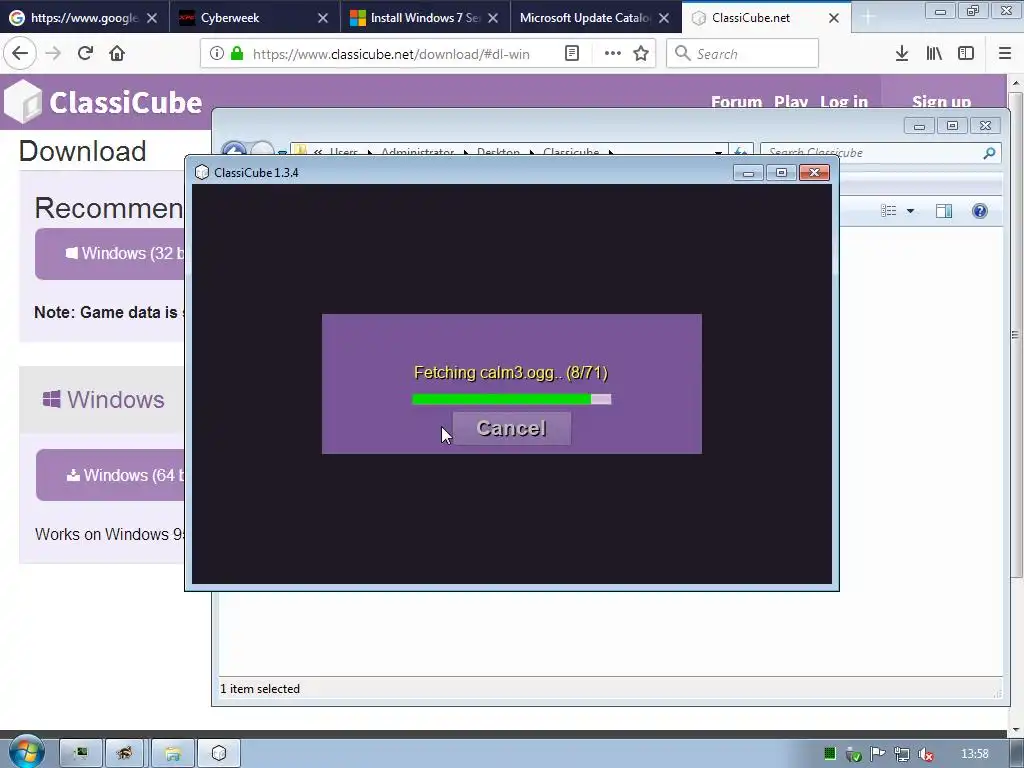Change Explorer view icon
Image resolution: width=1024 pixels, height=768 pixels.
(888, 211)
